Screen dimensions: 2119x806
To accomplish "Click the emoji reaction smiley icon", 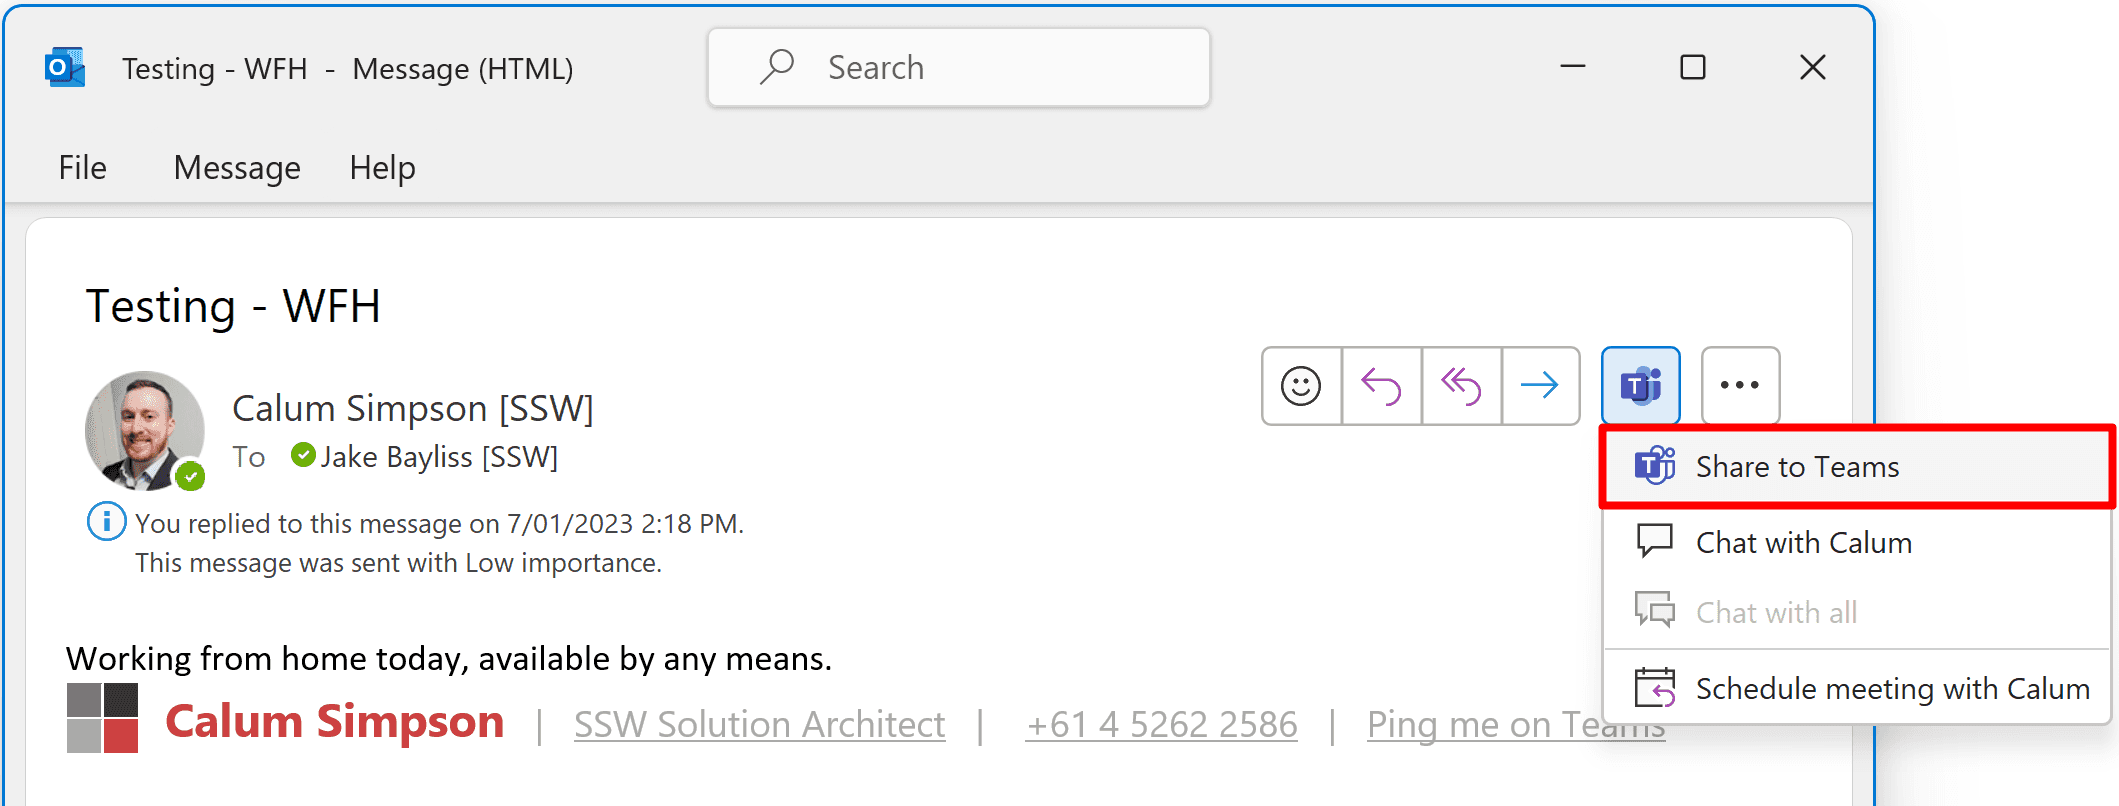I will point(1301,386).
